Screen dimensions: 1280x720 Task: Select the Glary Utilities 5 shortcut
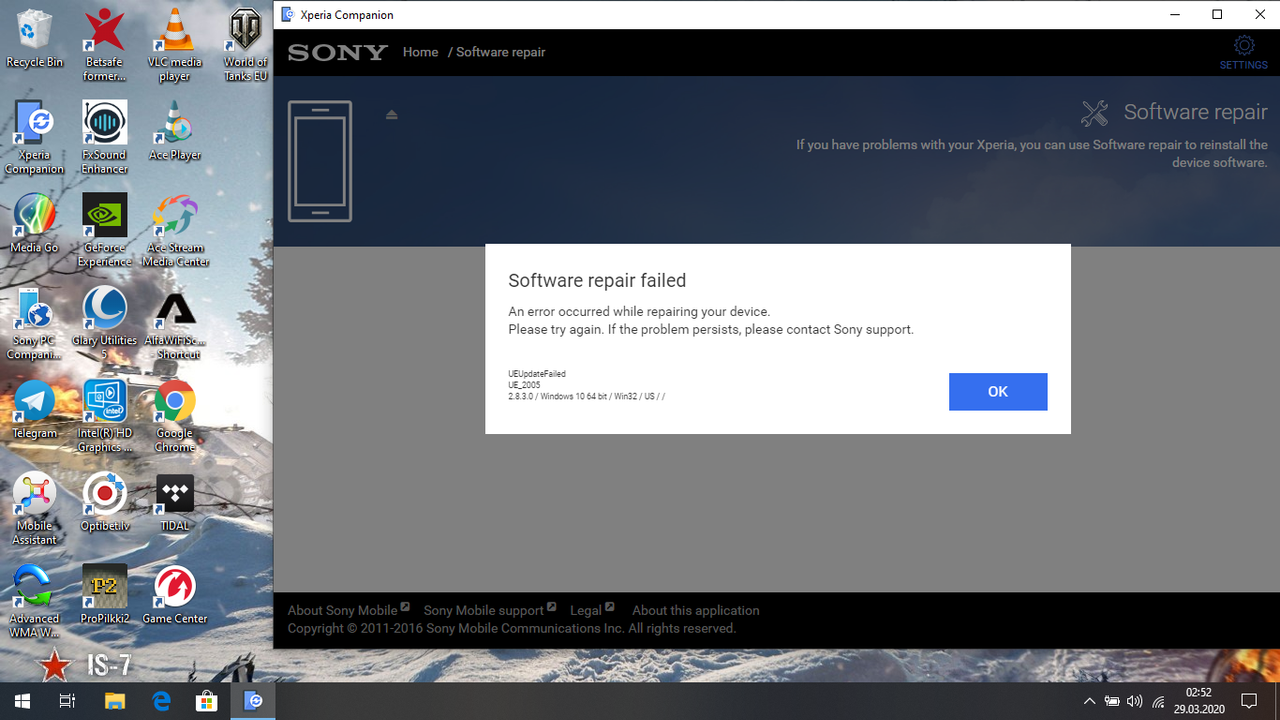click(x=105, y=323)
